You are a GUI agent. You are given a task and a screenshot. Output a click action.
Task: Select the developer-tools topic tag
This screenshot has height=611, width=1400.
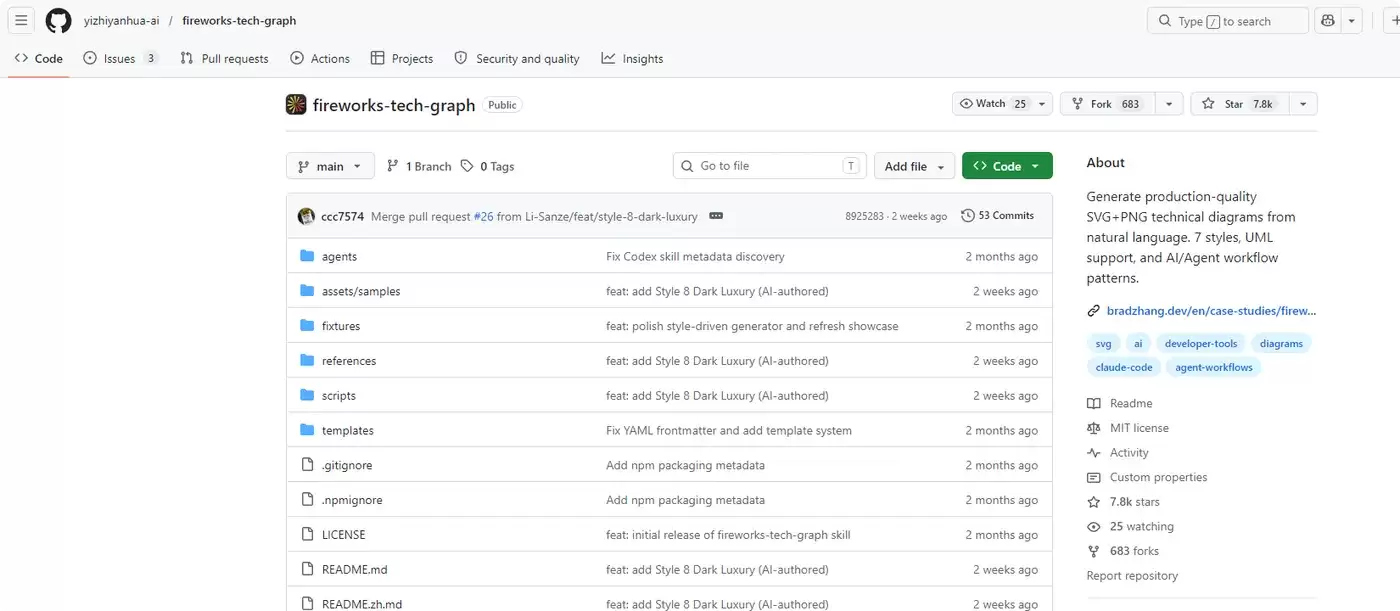[x=1201, y=343]
